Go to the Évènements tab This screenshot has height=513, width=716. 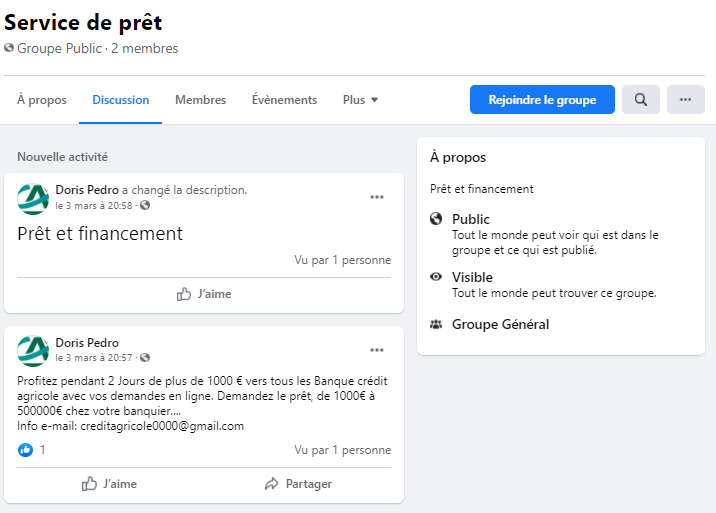[x=284, y=100]
